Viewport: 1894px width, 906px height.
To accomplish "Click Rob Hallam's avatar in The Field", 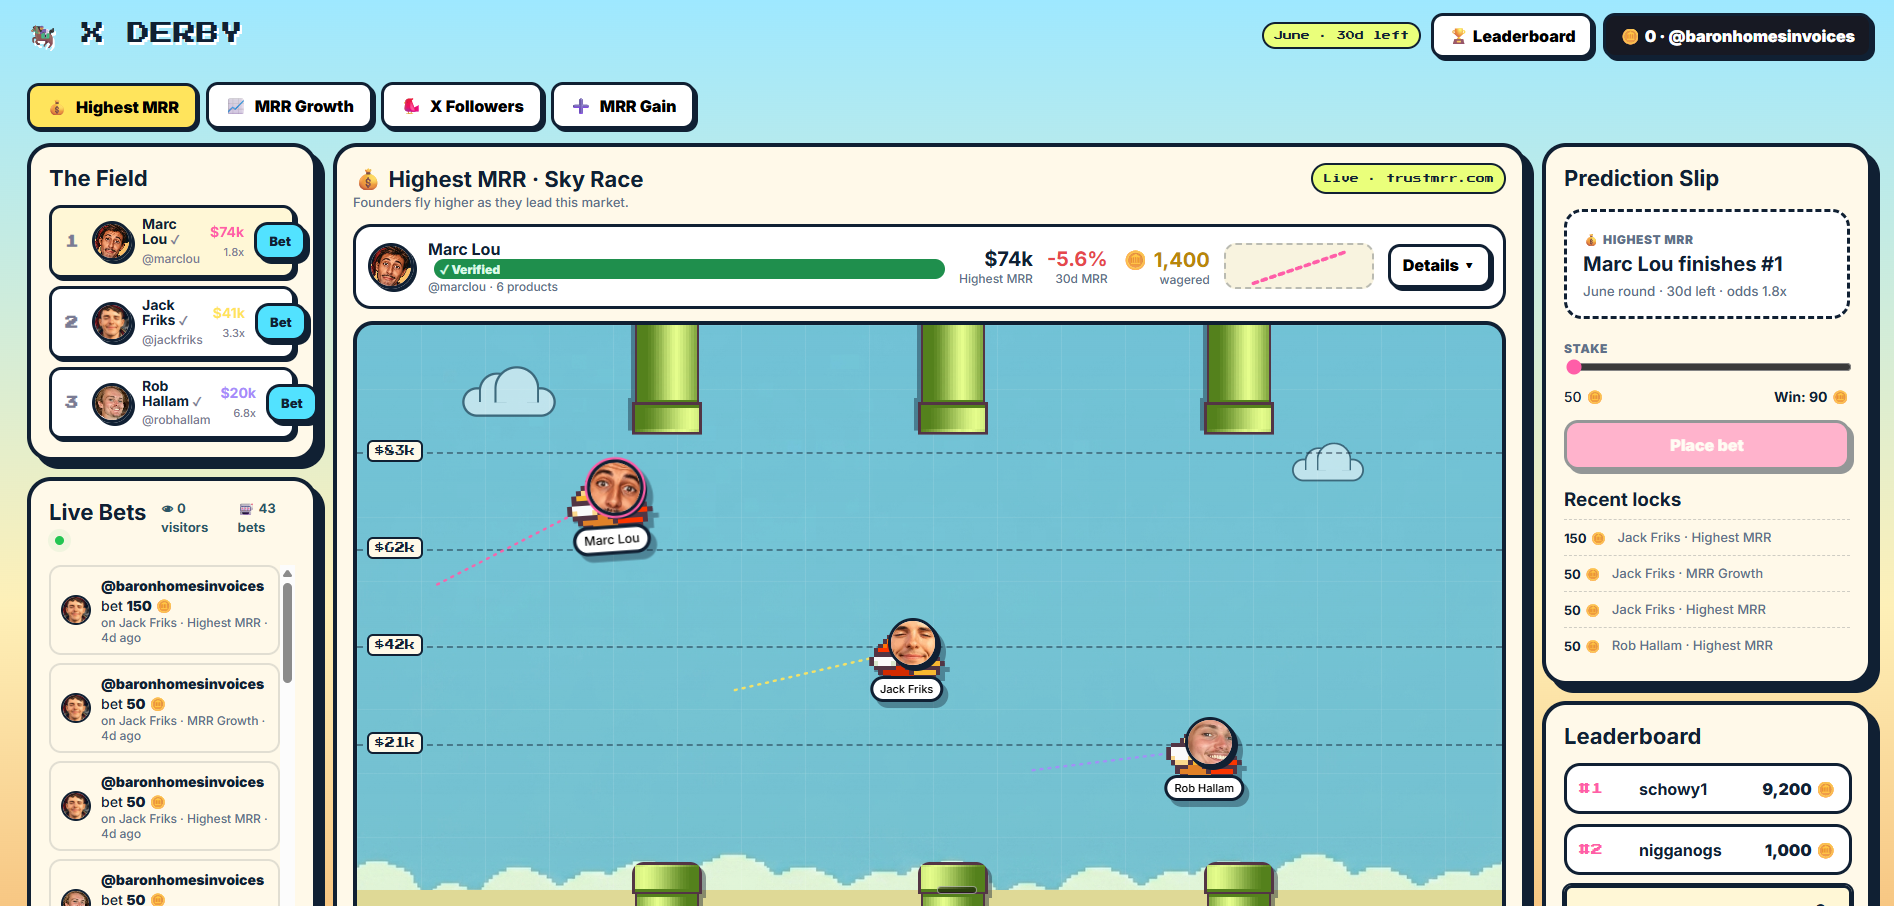I will tap(113, 403).
